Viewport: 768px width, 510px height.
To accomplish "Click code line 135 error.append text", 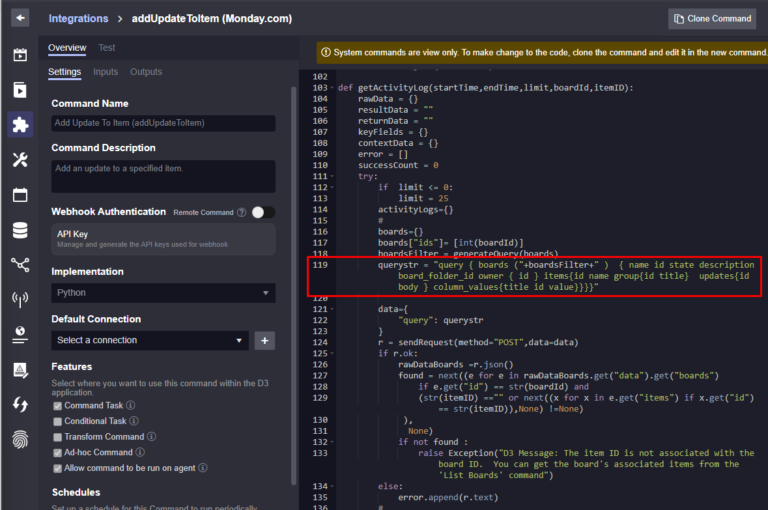I will (x=448, y=497).
